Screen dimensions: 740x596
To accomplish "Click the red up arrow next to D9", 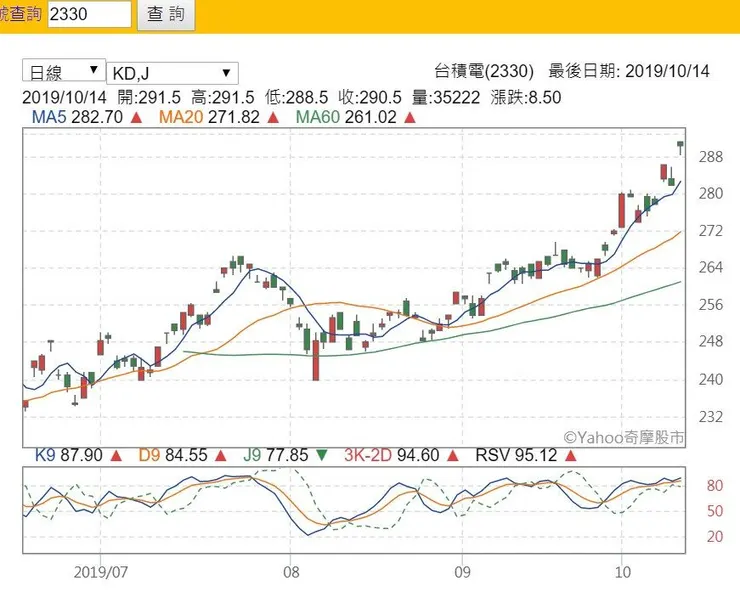I will click(220, 456).
